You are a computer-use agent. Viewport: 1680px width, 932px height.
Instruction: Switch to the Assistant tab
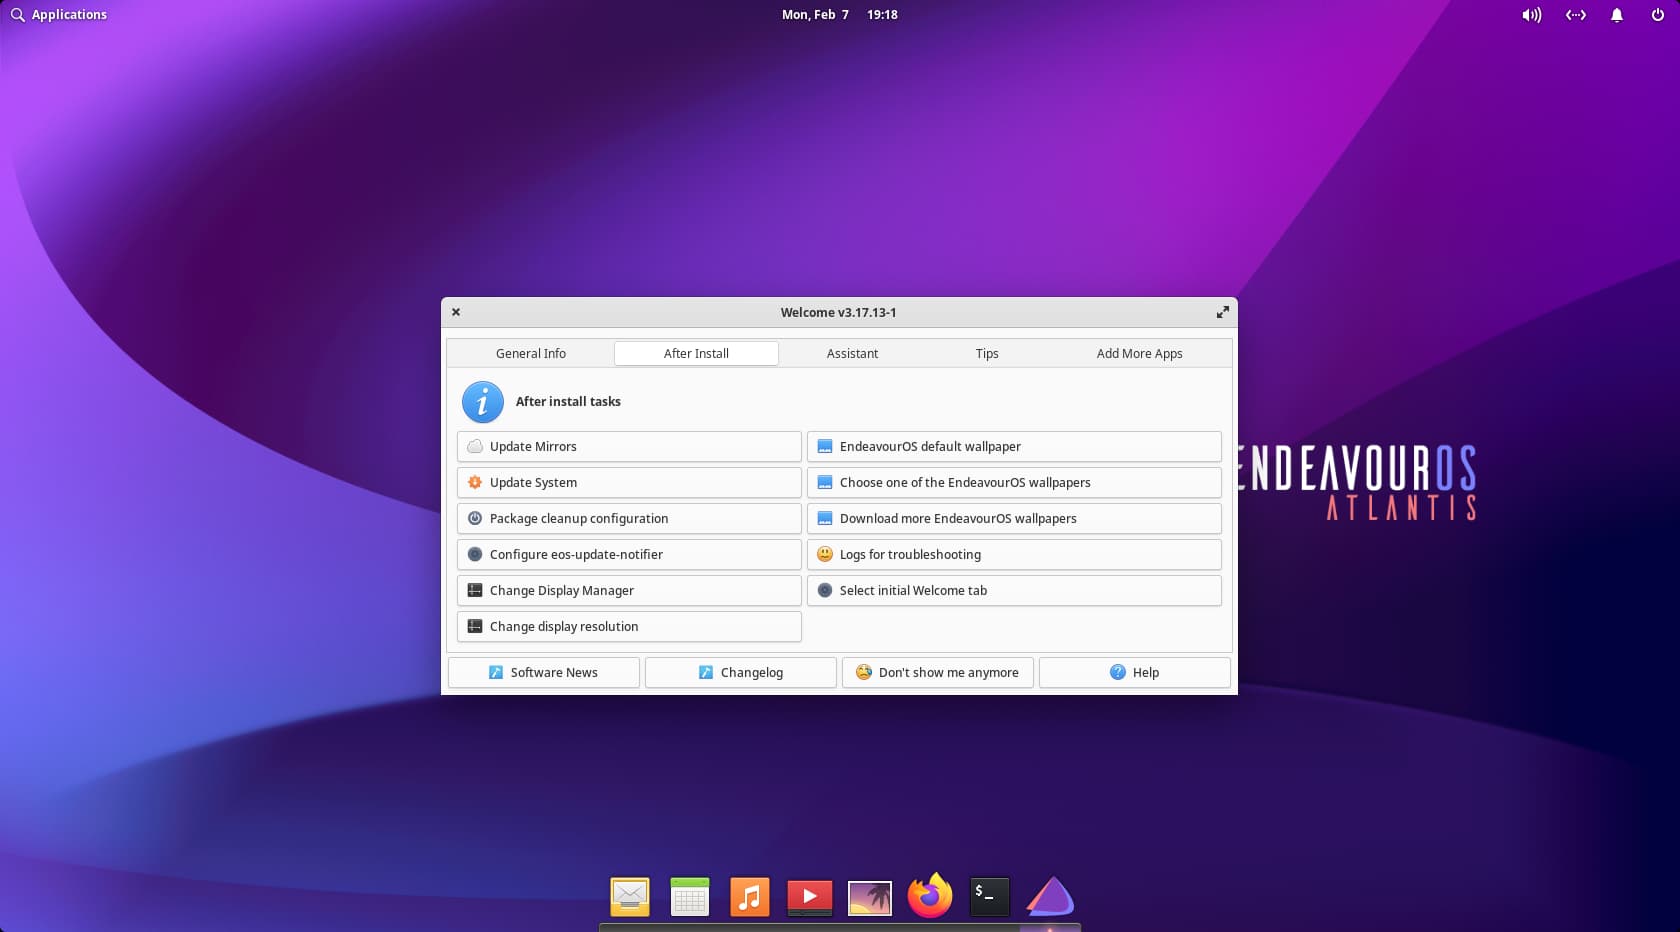852,353
